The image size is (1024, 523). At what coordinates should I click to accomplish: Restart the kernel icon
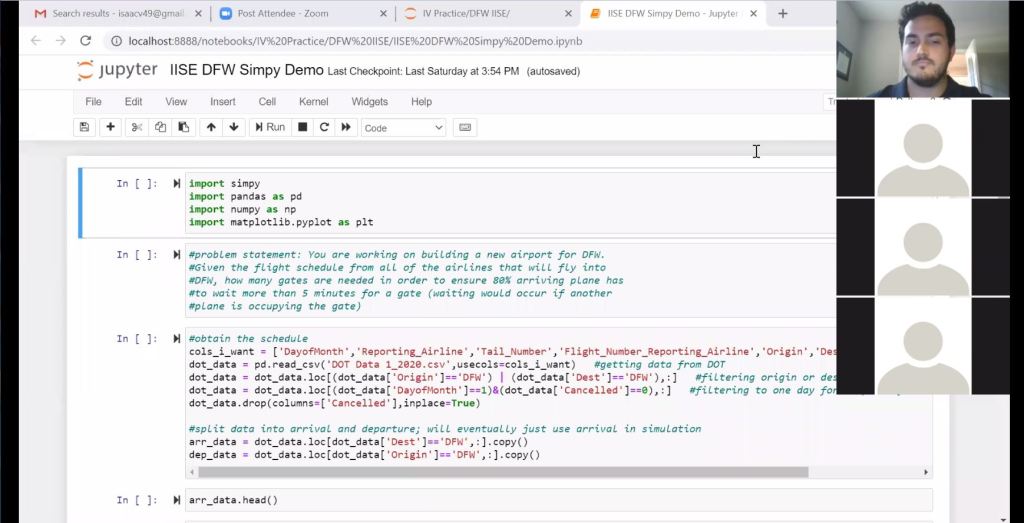[x=324, y=127]
